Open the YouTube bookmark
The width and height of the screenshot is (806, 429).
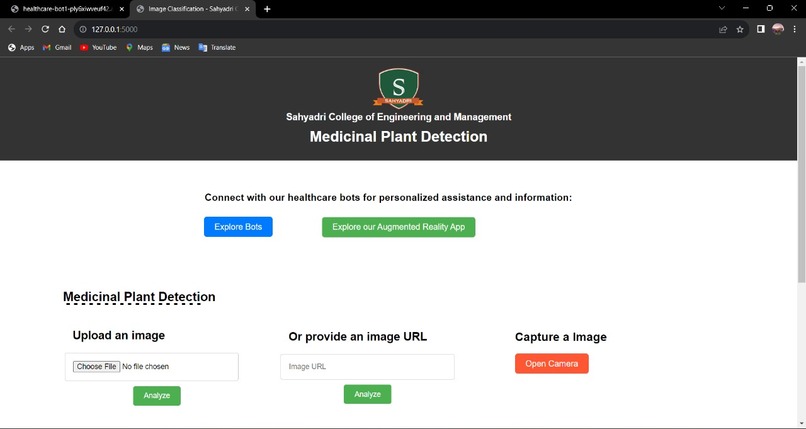point(98,47)
